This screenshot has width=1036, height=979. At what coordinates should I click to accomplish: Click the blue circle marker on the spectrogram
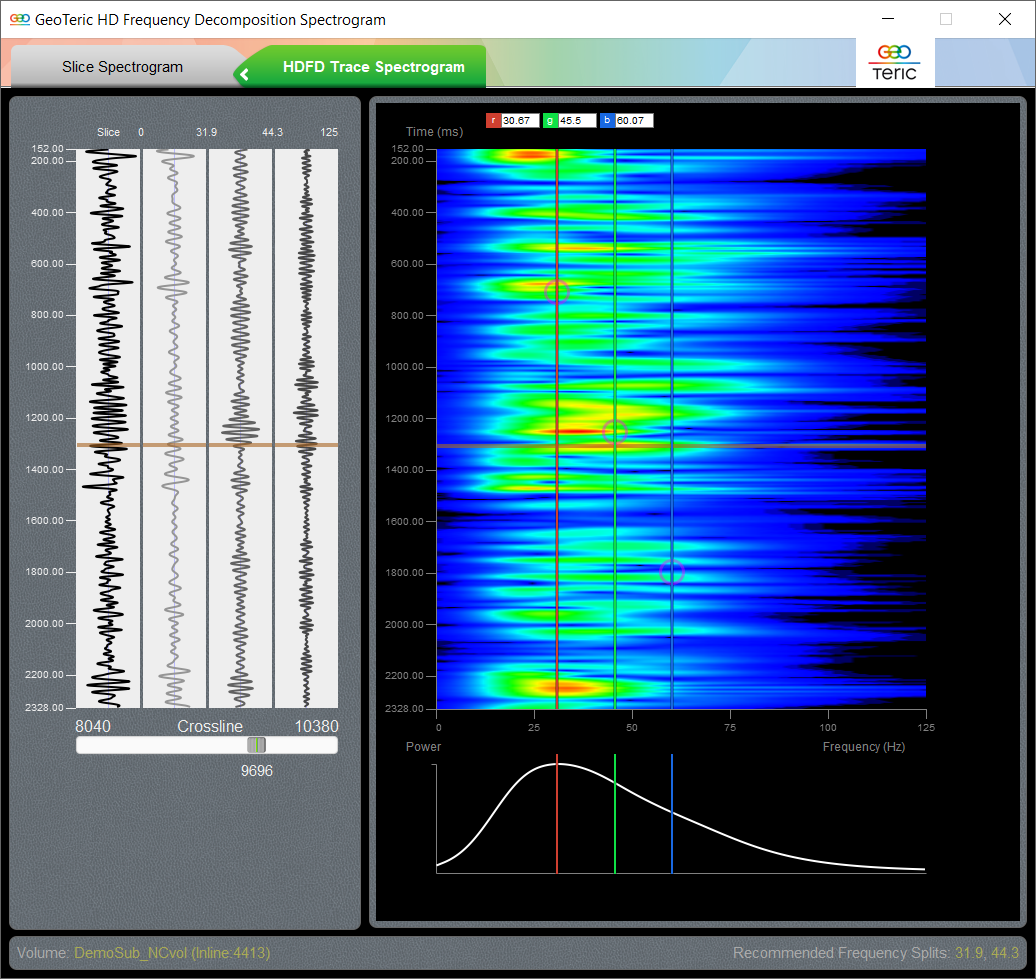670,572
